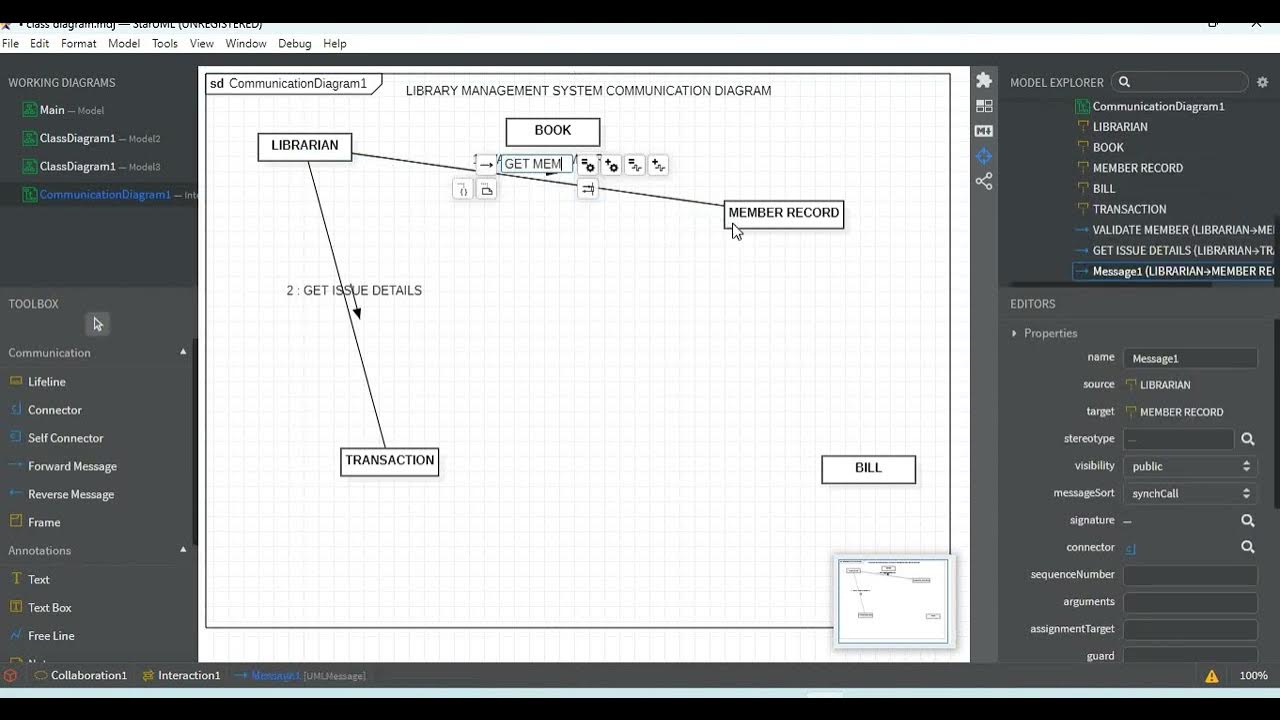Collapse the Properties section
The width and height of the screenshot is (1280, 720).
tap(1014, 333)
